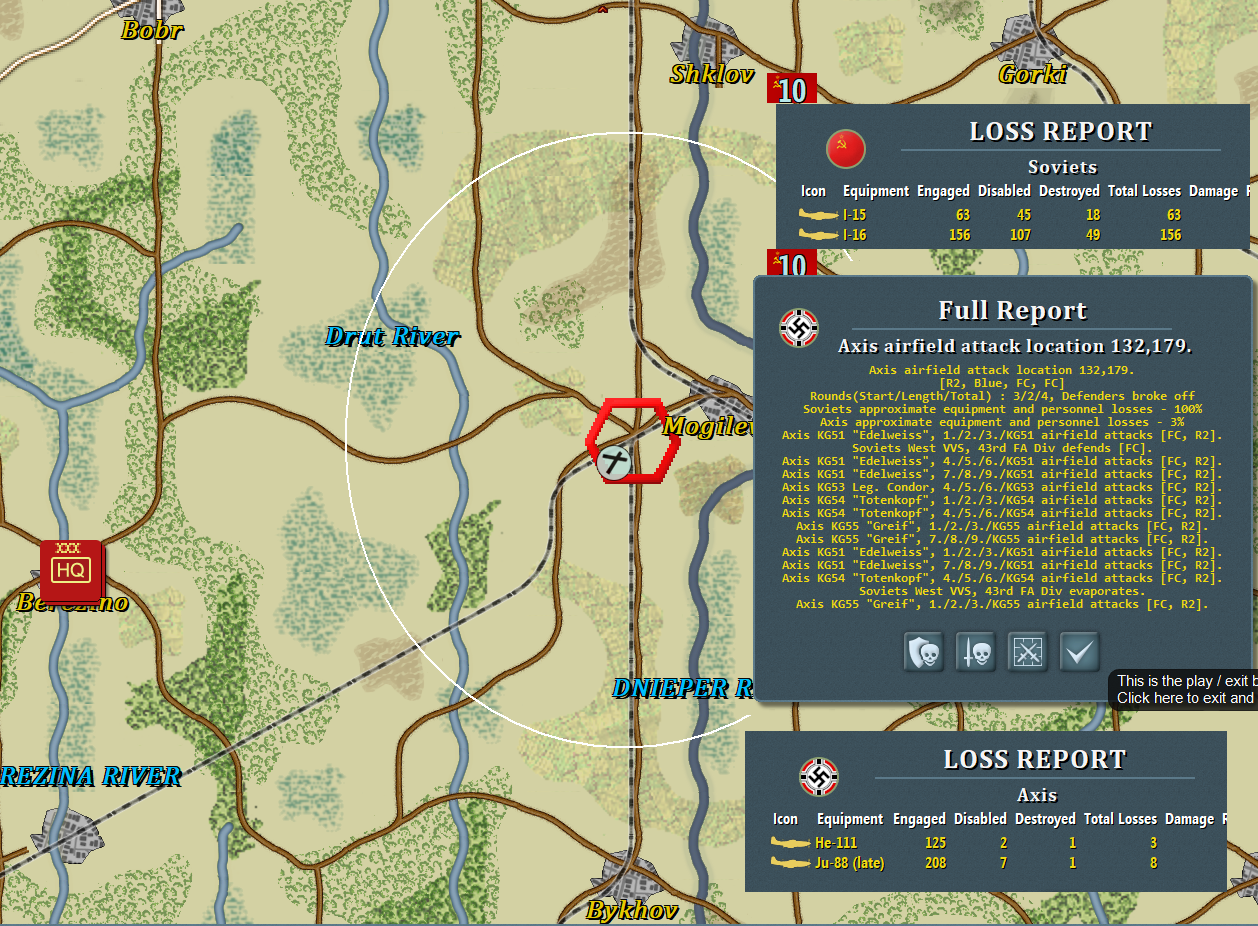Click the He-111 row label
1258x926 pixels.
tap(836, 843)
